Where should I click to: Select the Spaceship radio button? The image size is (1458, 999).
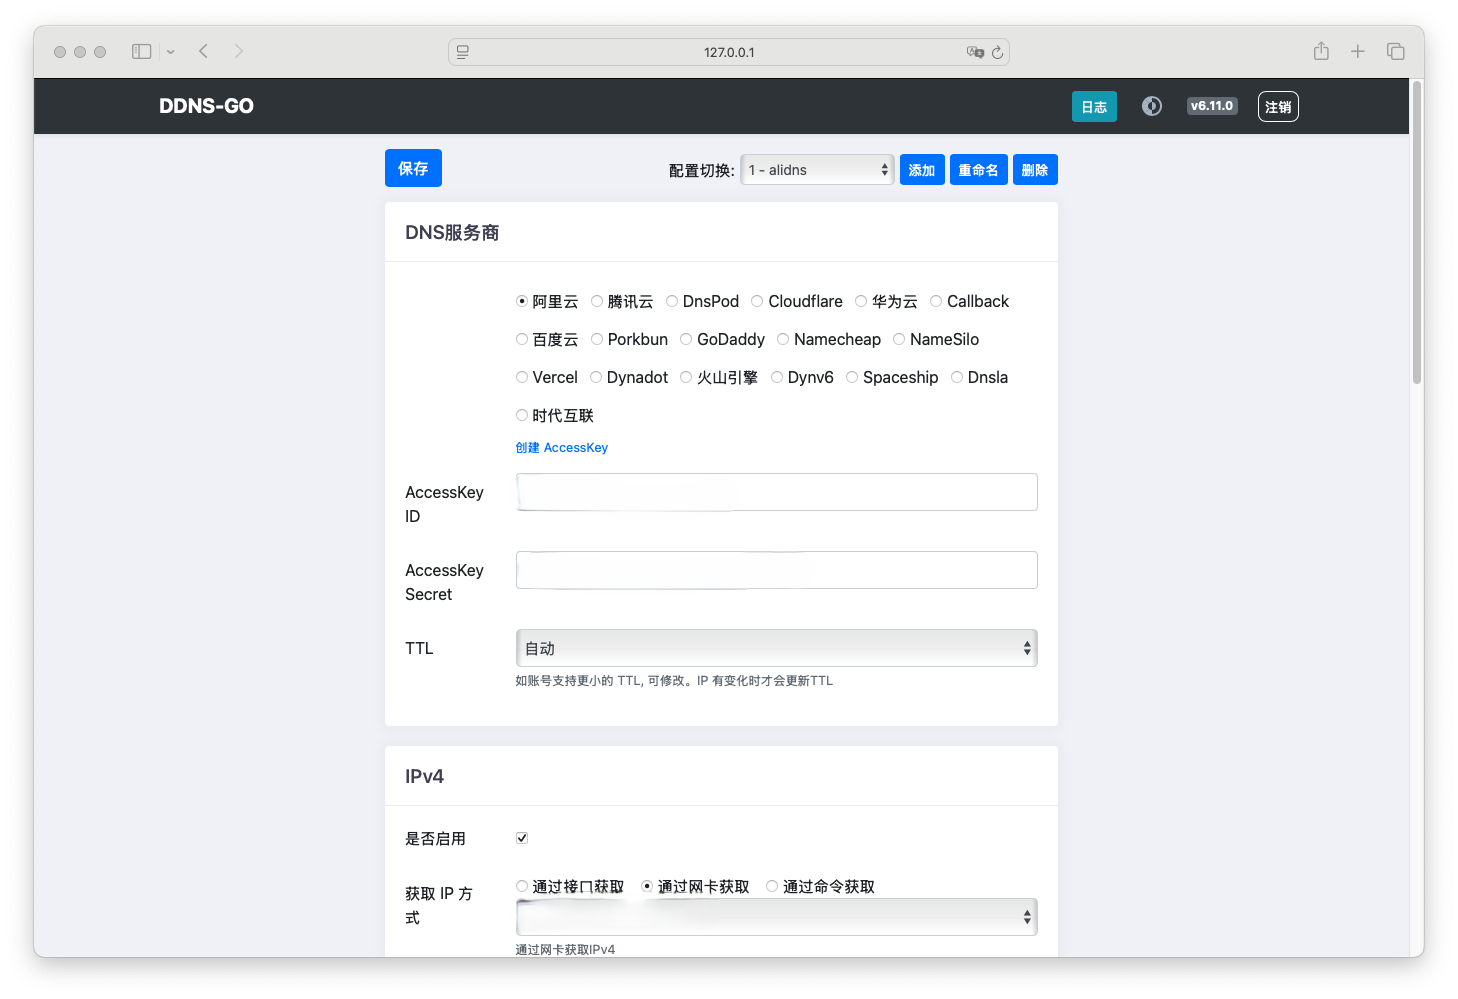click(x=852, y=377)
